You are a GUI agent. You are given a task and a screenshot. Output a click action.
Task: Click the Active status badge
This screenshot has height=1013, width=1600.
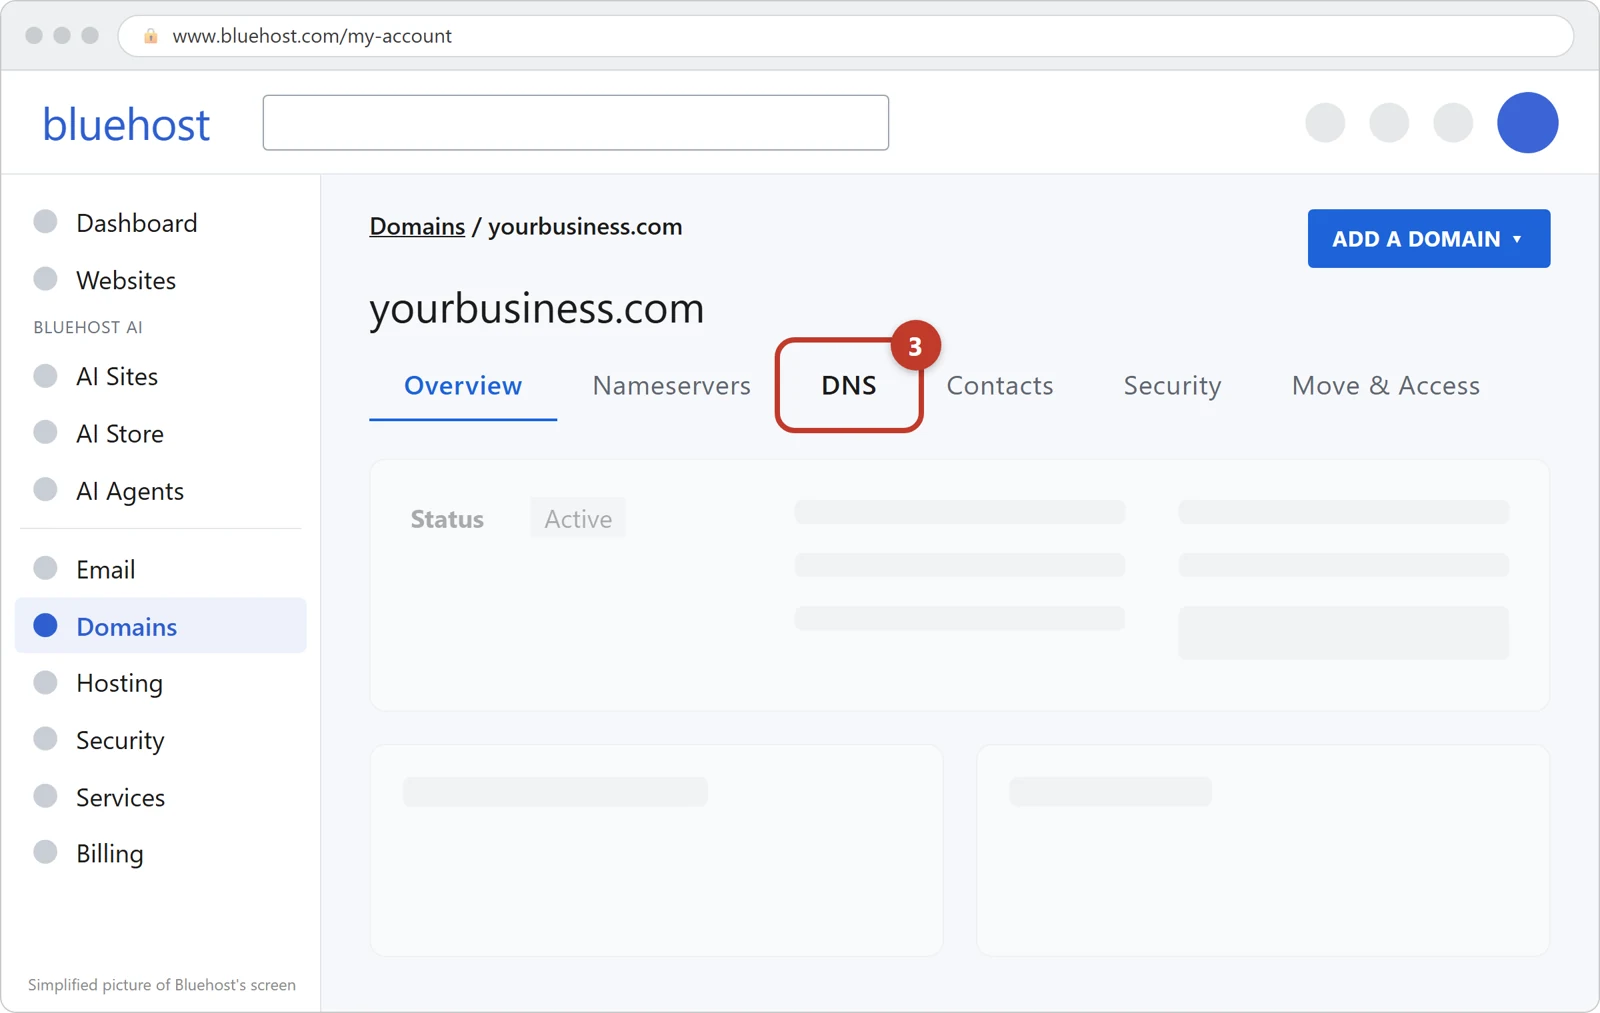578,518
